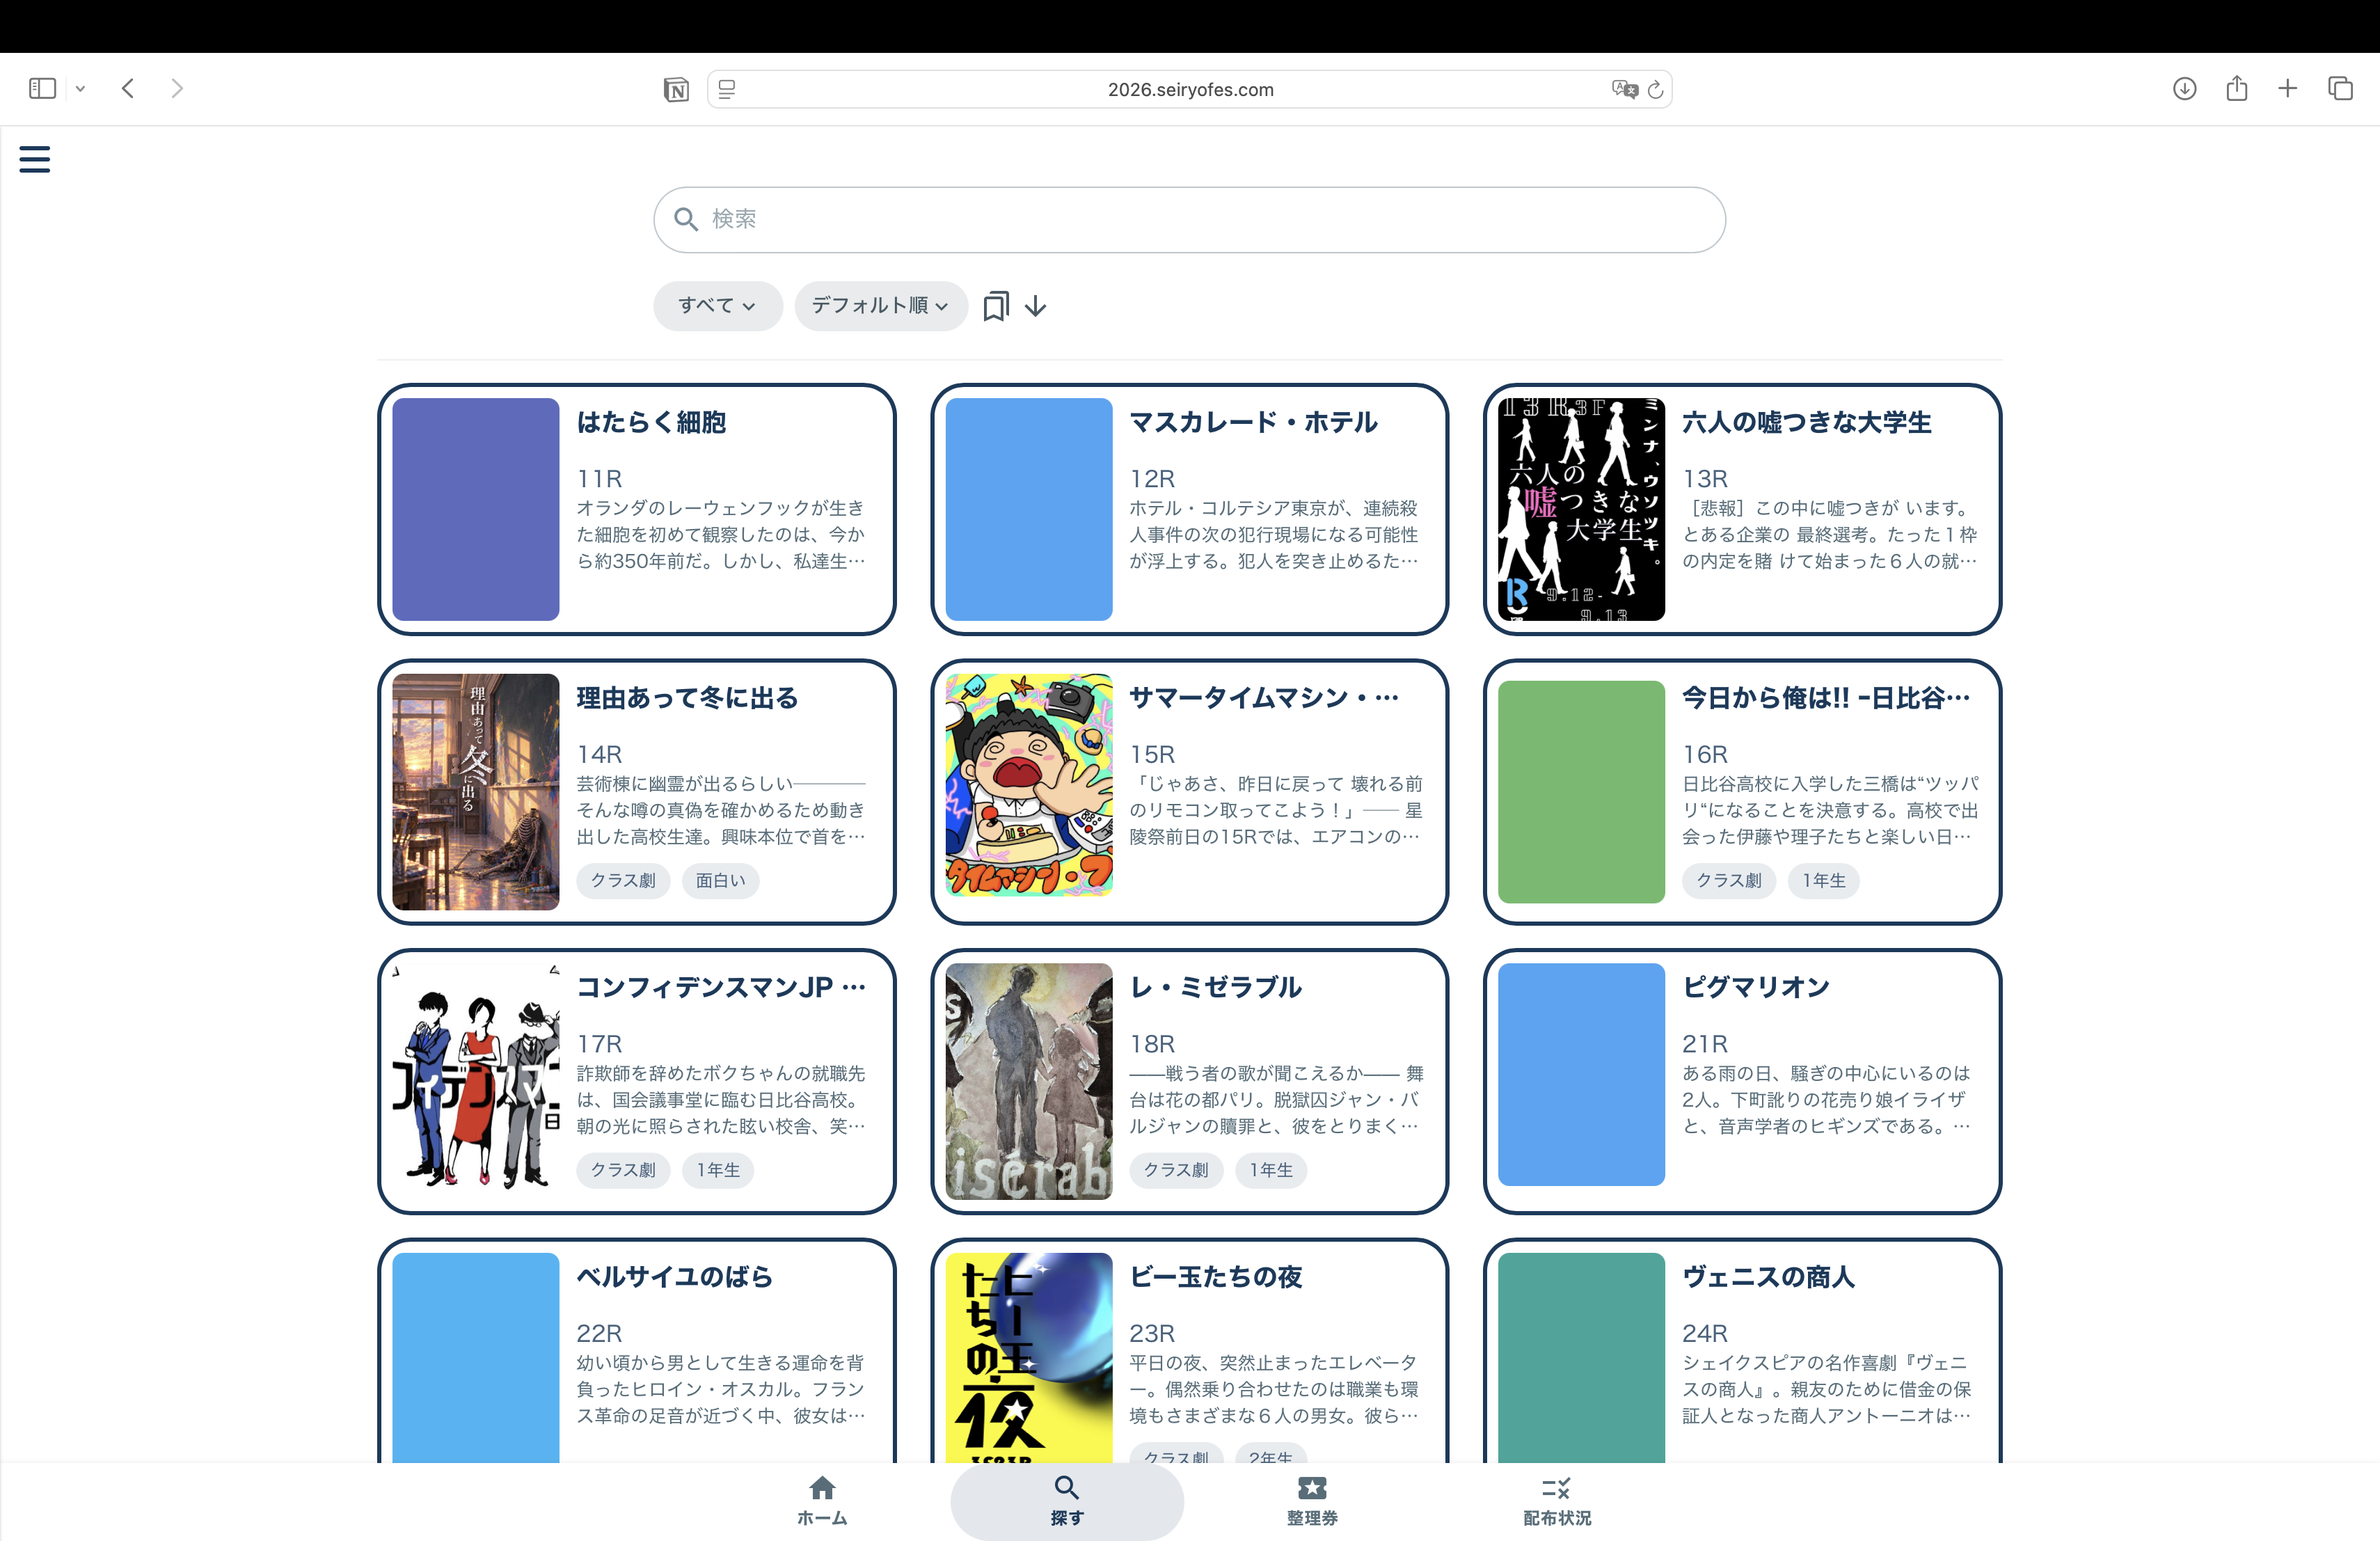2380x1541 pixels.
Task: Open 理由あって冬に出る card title
Action: tap(688, 698)
